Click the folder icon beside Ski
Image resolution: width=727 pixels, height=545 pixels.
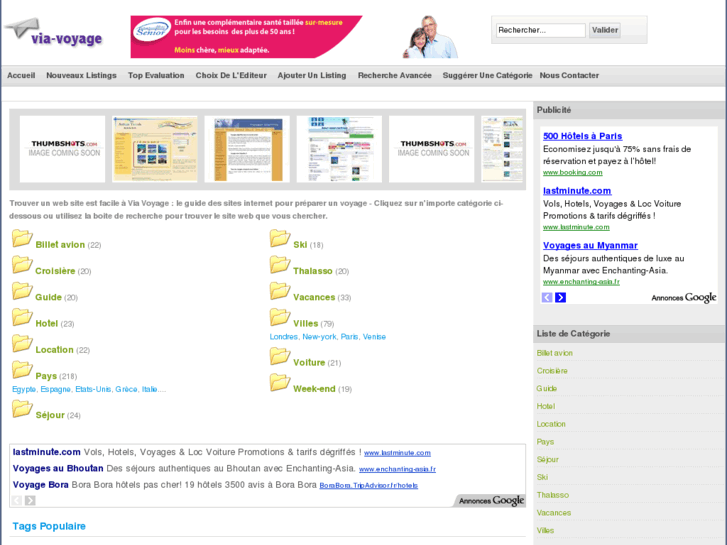(x=280, y=238)
